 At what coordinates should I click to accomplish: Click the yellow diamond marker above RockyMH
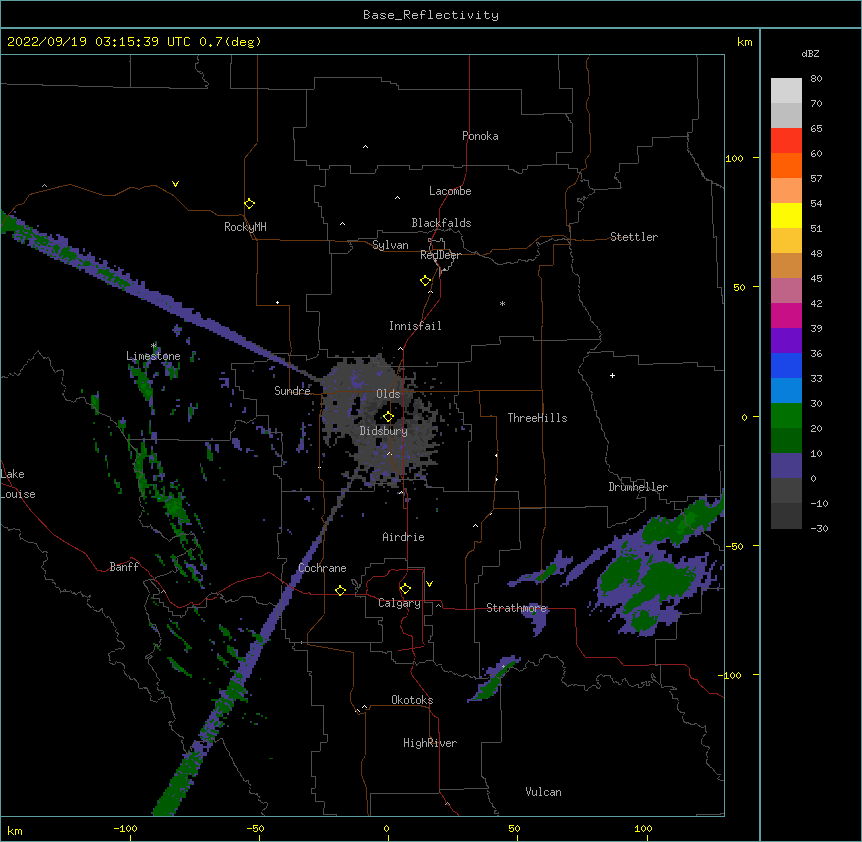(x=250, y=203)
